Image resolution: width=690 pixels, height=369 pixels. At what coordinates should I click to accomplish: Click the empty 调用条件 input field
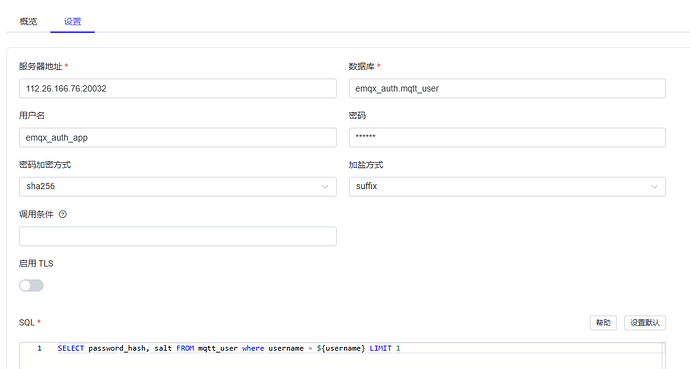coord(178,236)
